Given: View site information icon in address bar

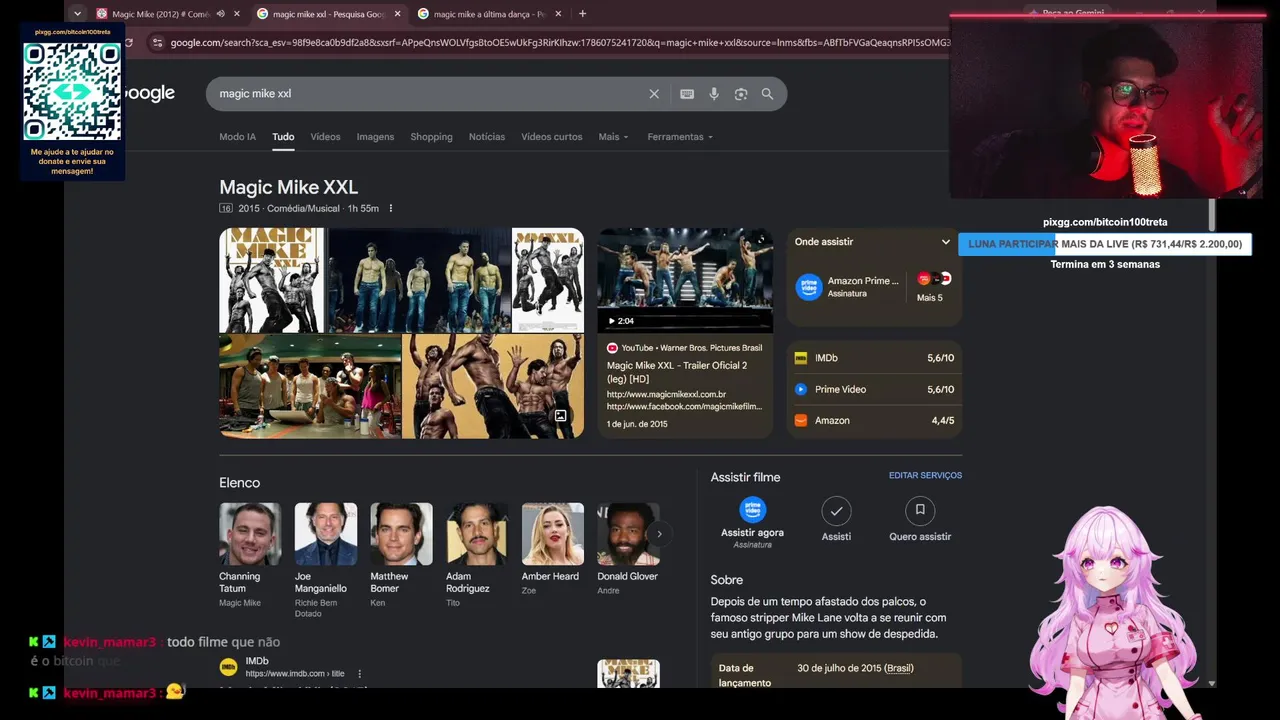Looking at the screenshot, I should 157,43.
